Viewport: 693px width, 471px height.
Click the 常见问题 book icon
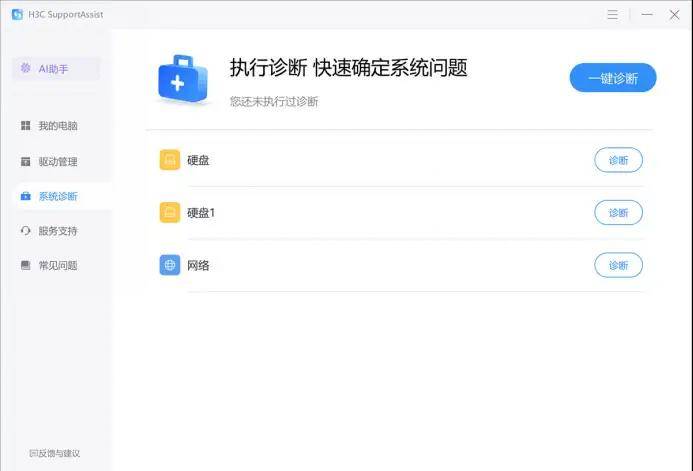[26, 266]
